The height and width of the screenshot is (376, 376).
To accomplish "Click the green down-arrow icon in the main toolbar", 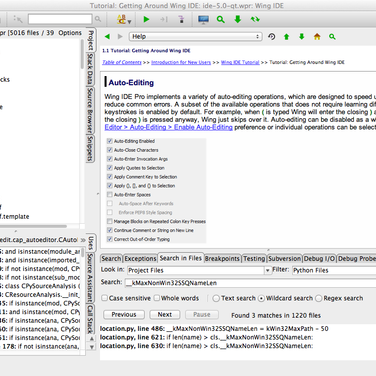I will 238,19.
